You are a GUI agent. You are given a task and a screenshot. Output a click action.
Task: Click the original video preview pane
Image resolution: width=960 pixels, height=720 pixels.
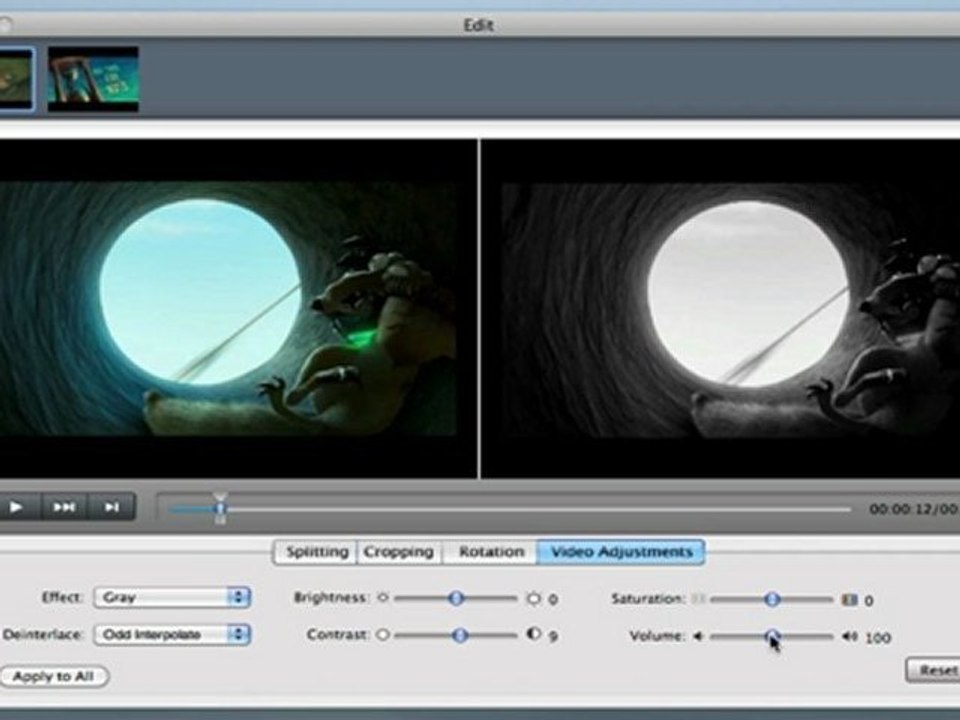pyautogui.click(x=238, y=309)
